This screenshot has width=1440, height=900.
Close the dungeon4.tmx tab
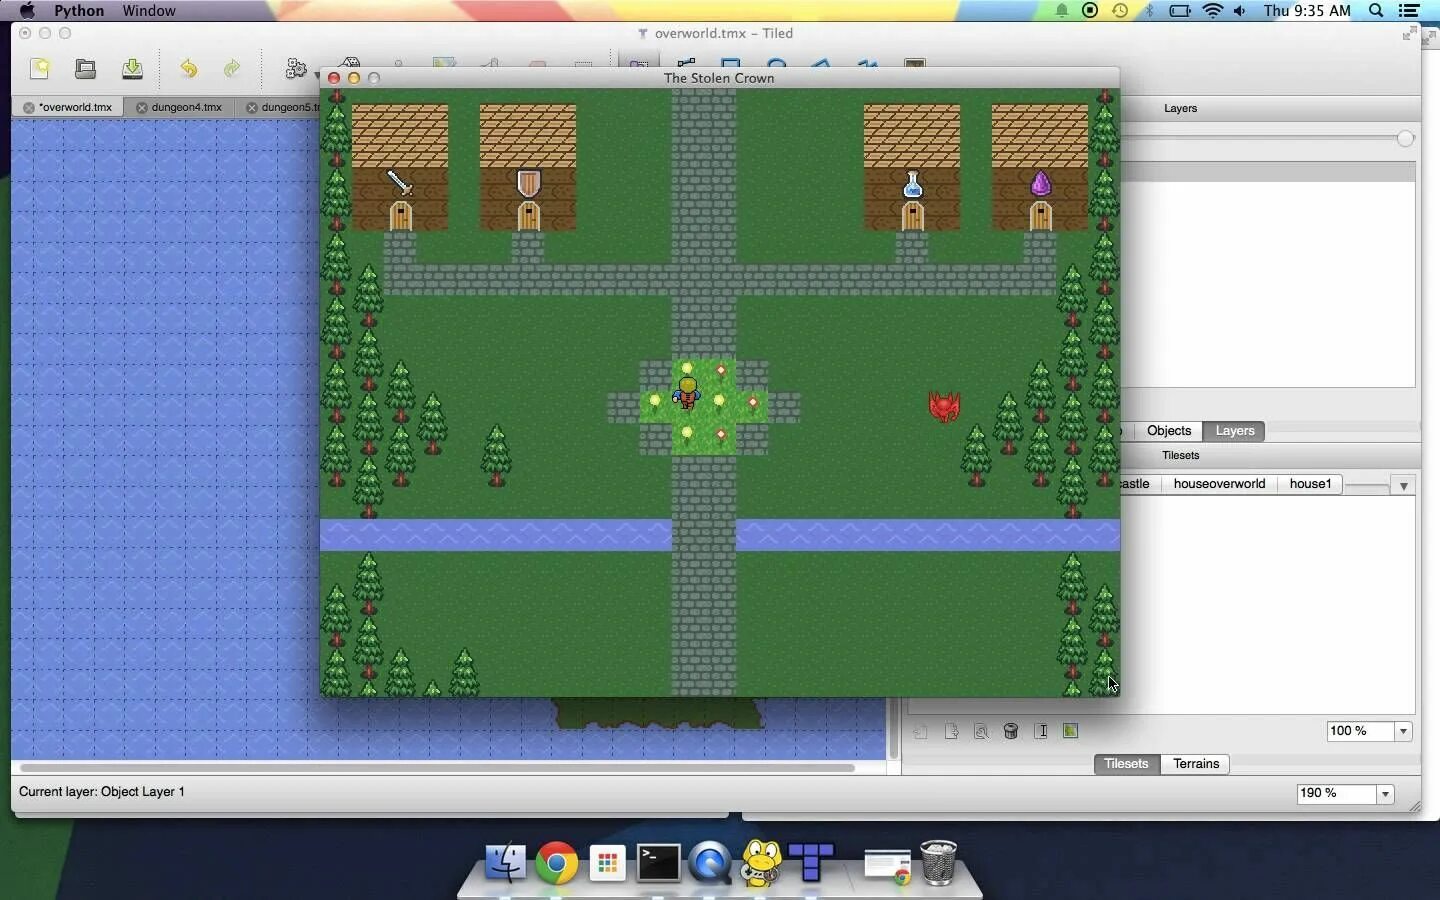click(142, 108)
